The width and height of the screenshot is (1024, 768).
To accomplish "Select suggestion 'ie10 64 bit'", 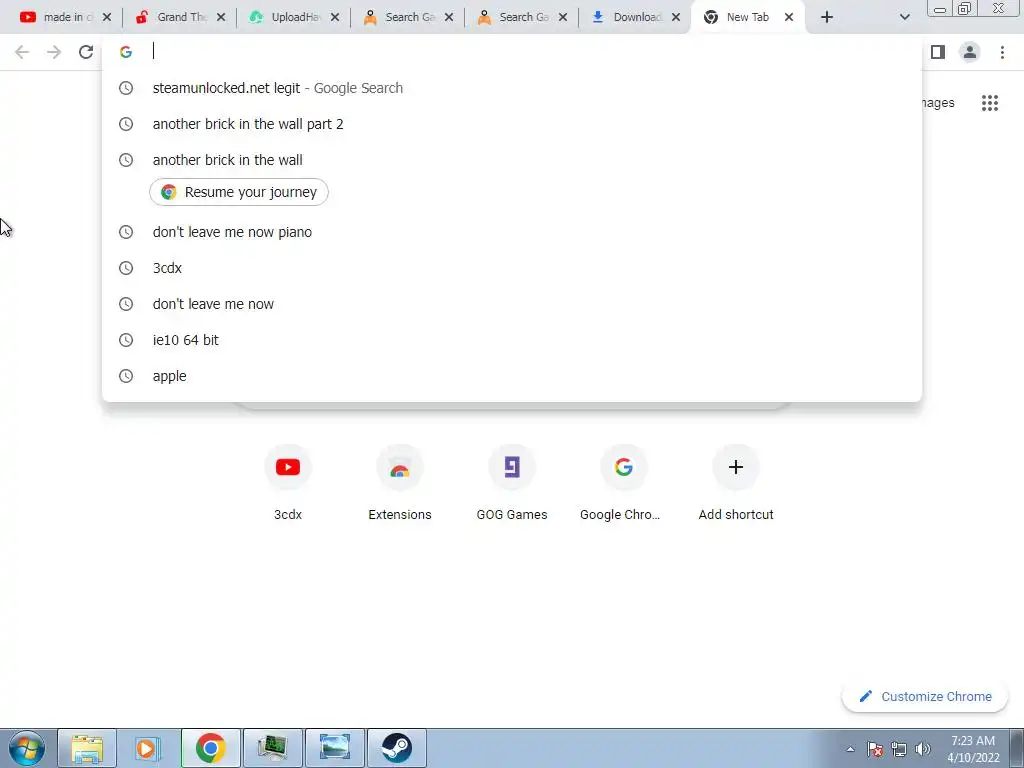I will [512, 340].
